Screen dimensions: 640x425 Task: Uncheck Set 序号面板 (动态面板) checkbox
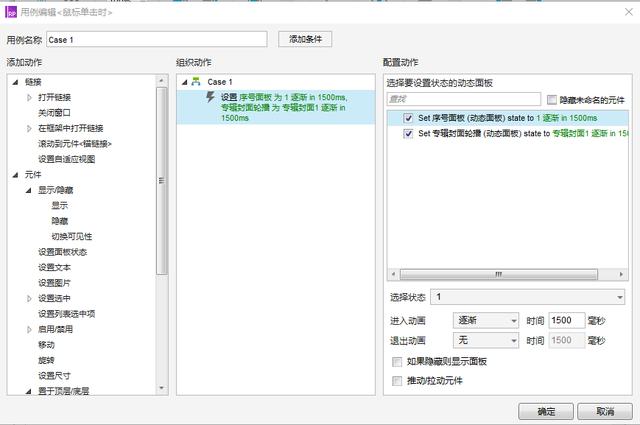tap(408, 118)
